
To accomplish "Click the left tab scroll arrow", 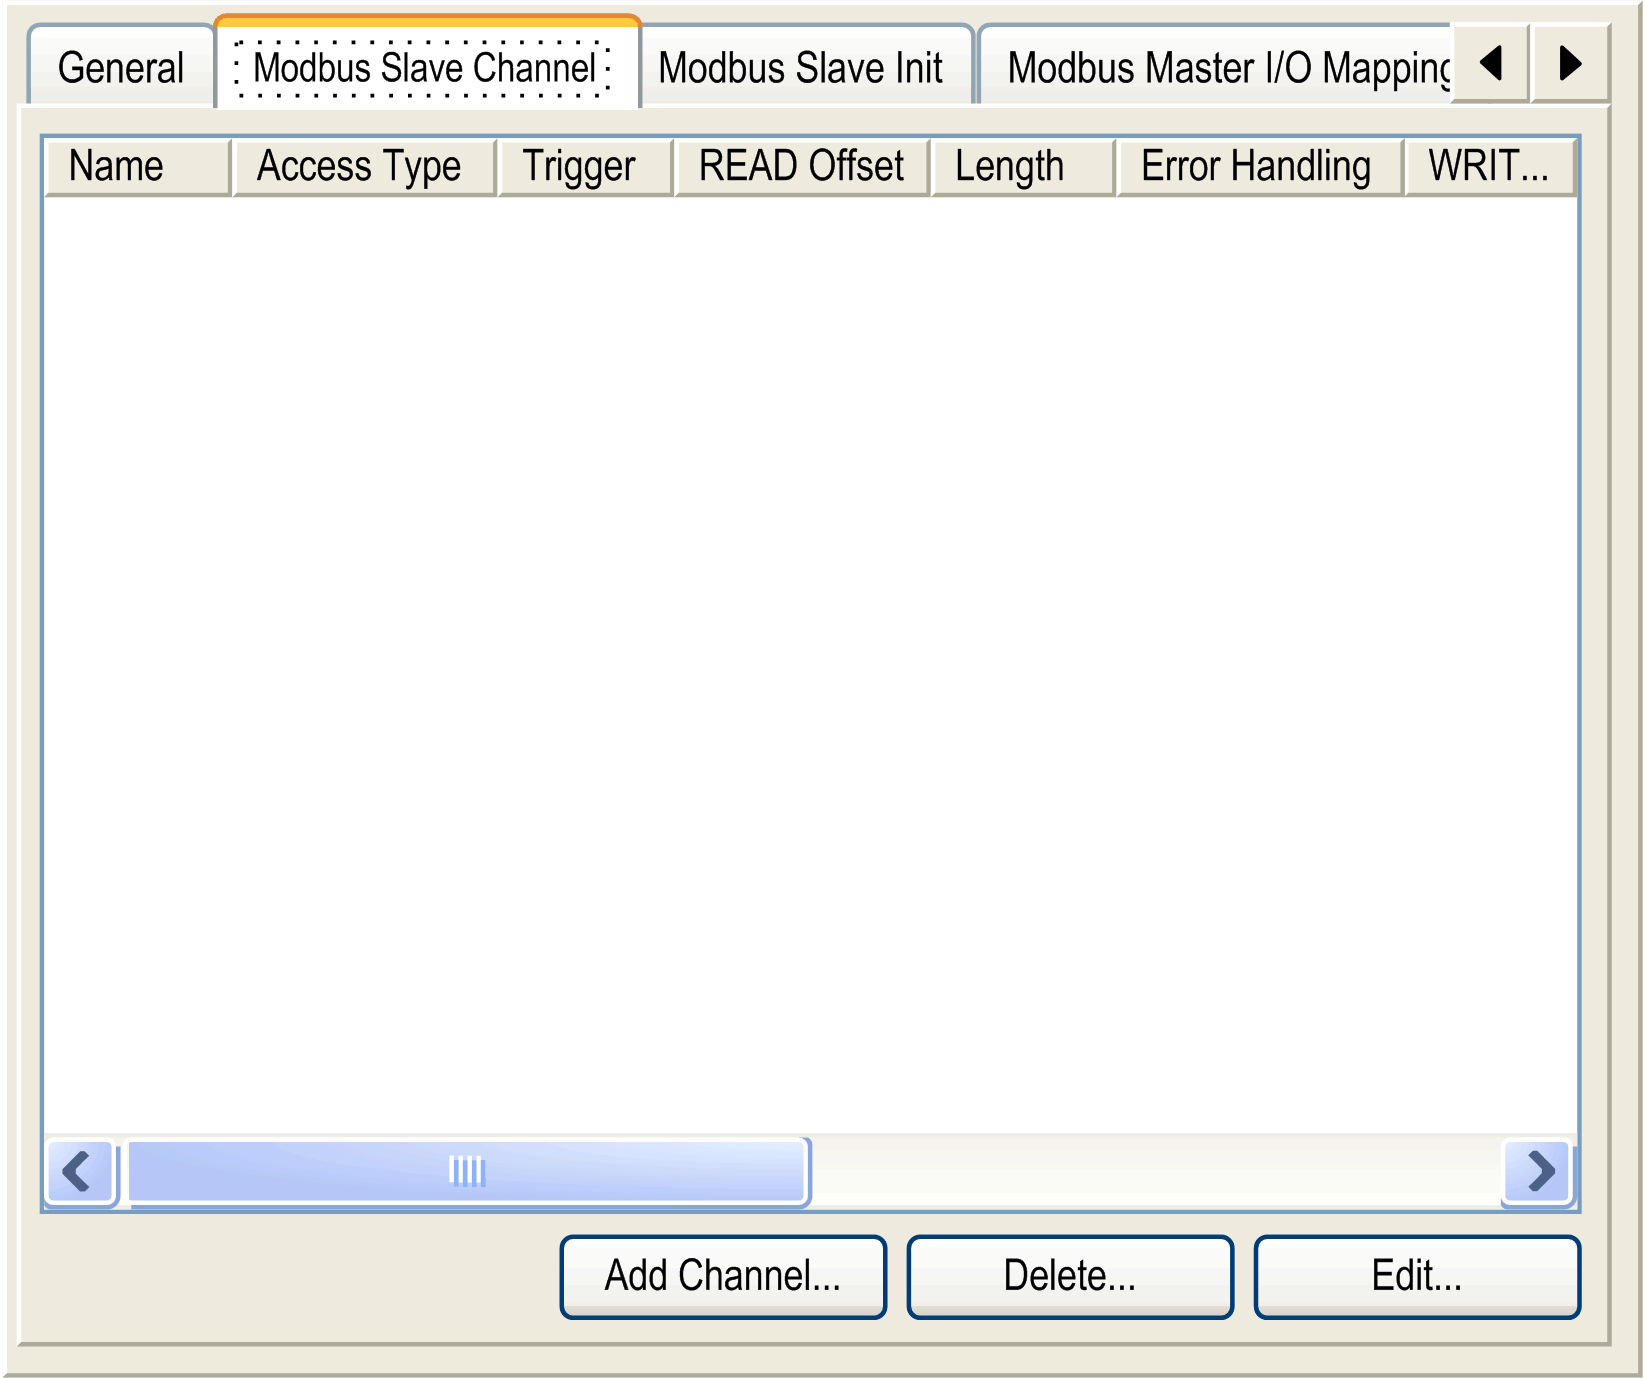I will click(x=1489, y=66).
